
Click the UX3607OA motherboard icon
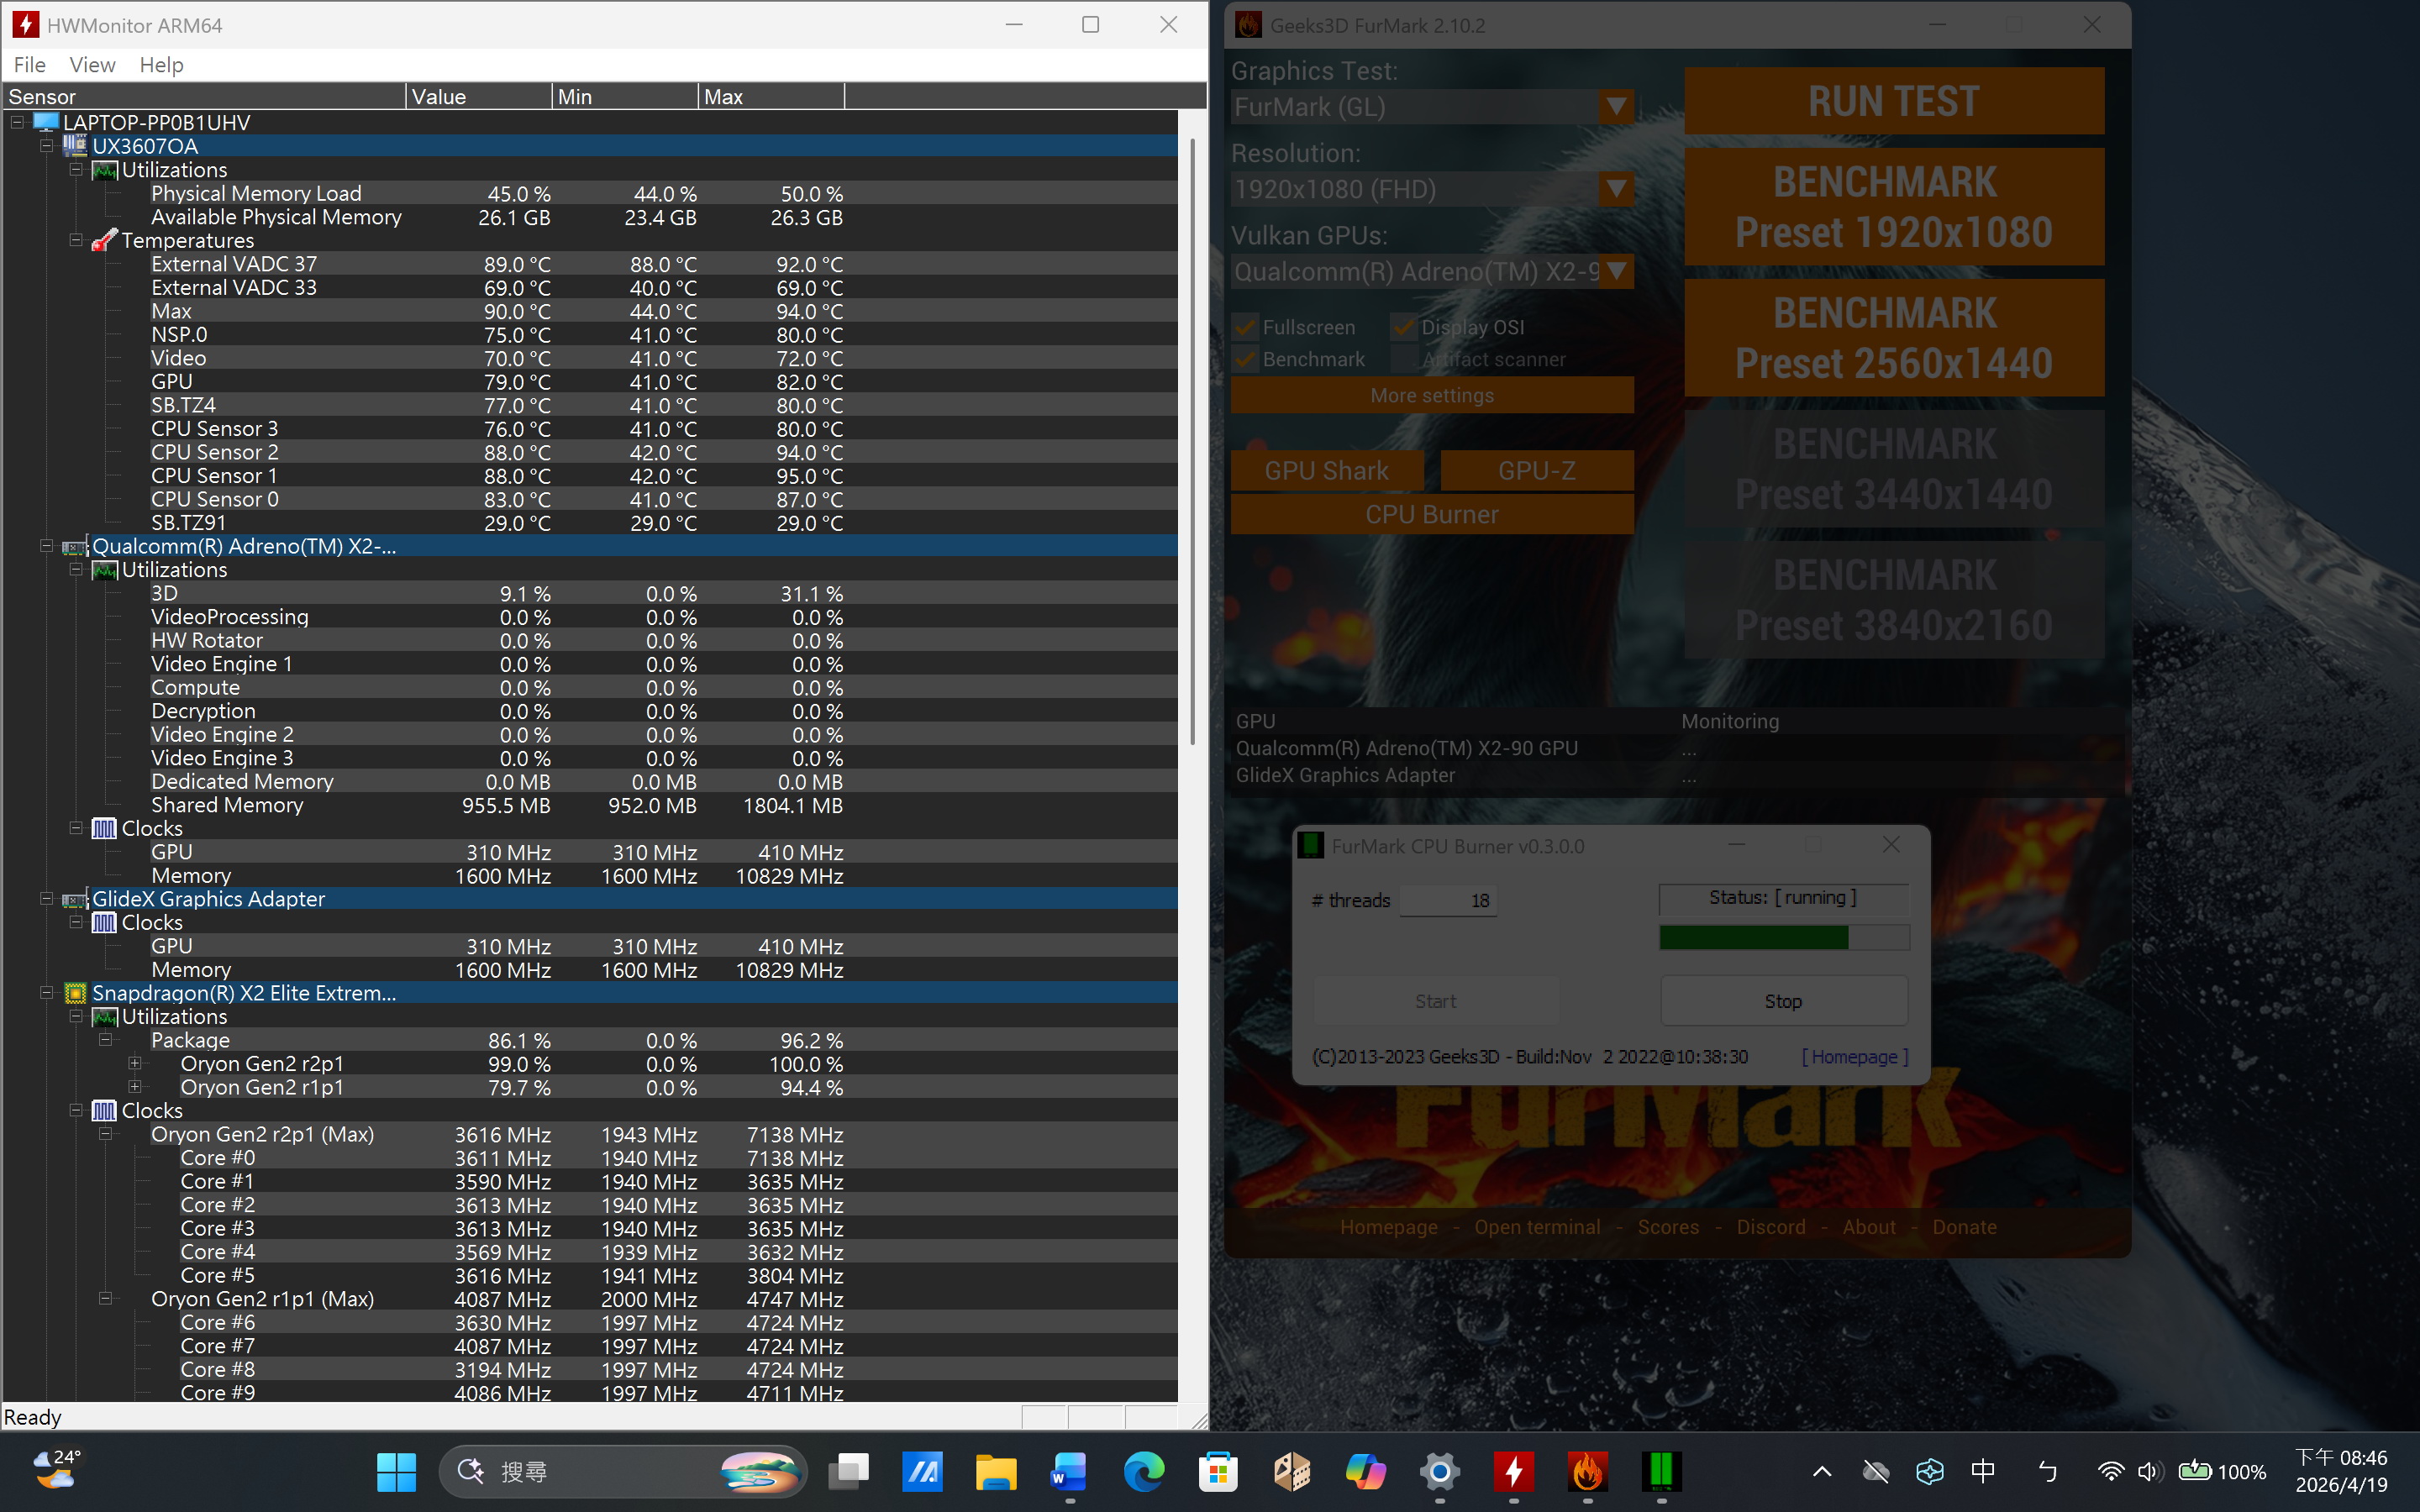tap(75, 146)
